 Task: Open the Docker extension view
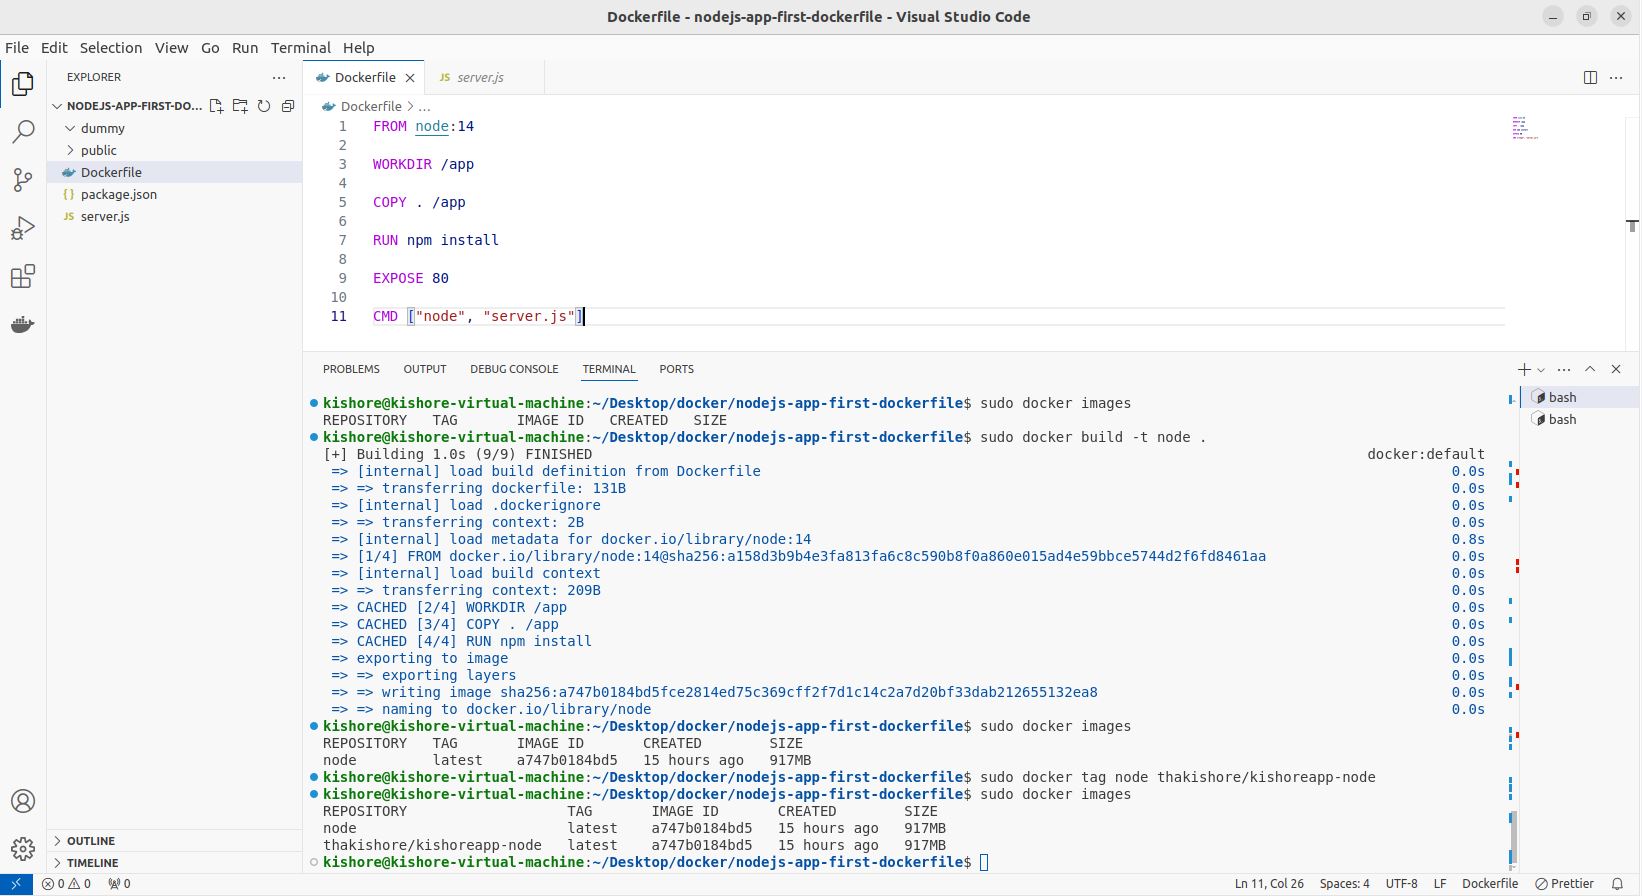click(x=23, y=325)
